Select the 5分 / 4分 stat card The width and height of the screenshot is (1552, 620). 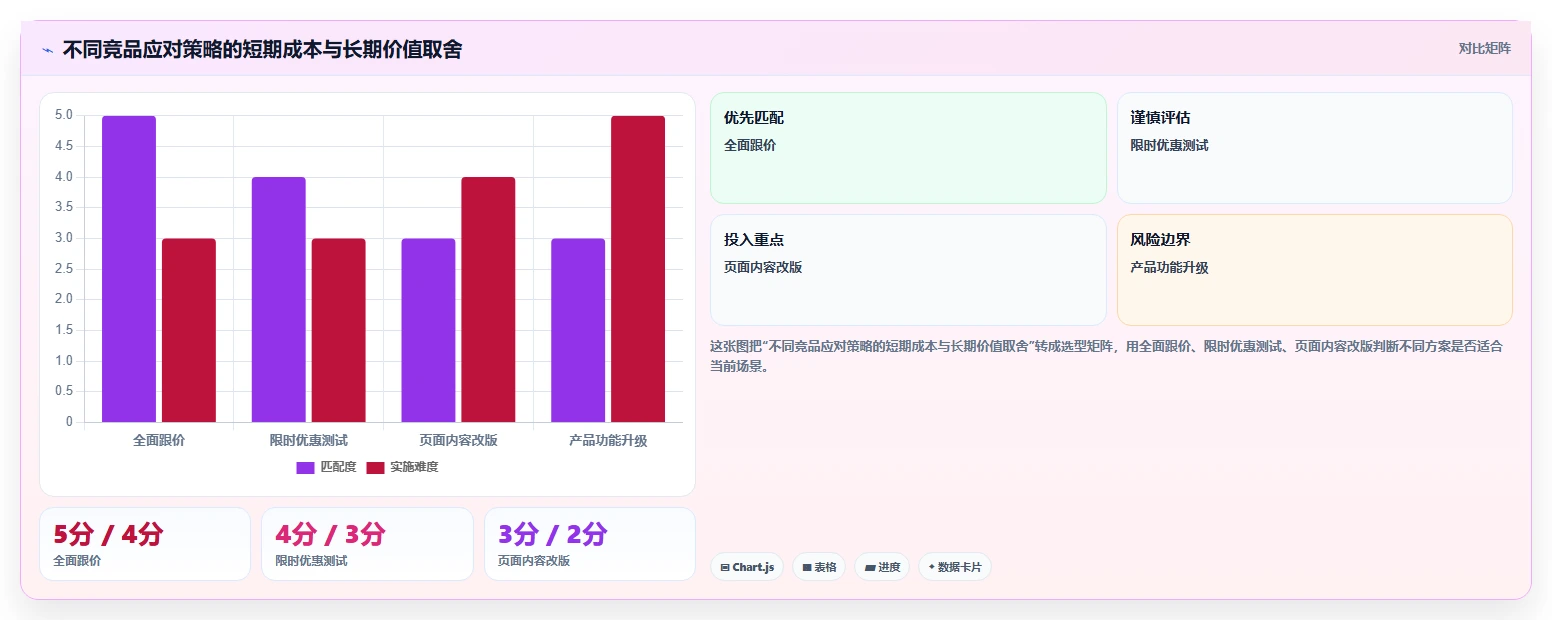point(145,544)
